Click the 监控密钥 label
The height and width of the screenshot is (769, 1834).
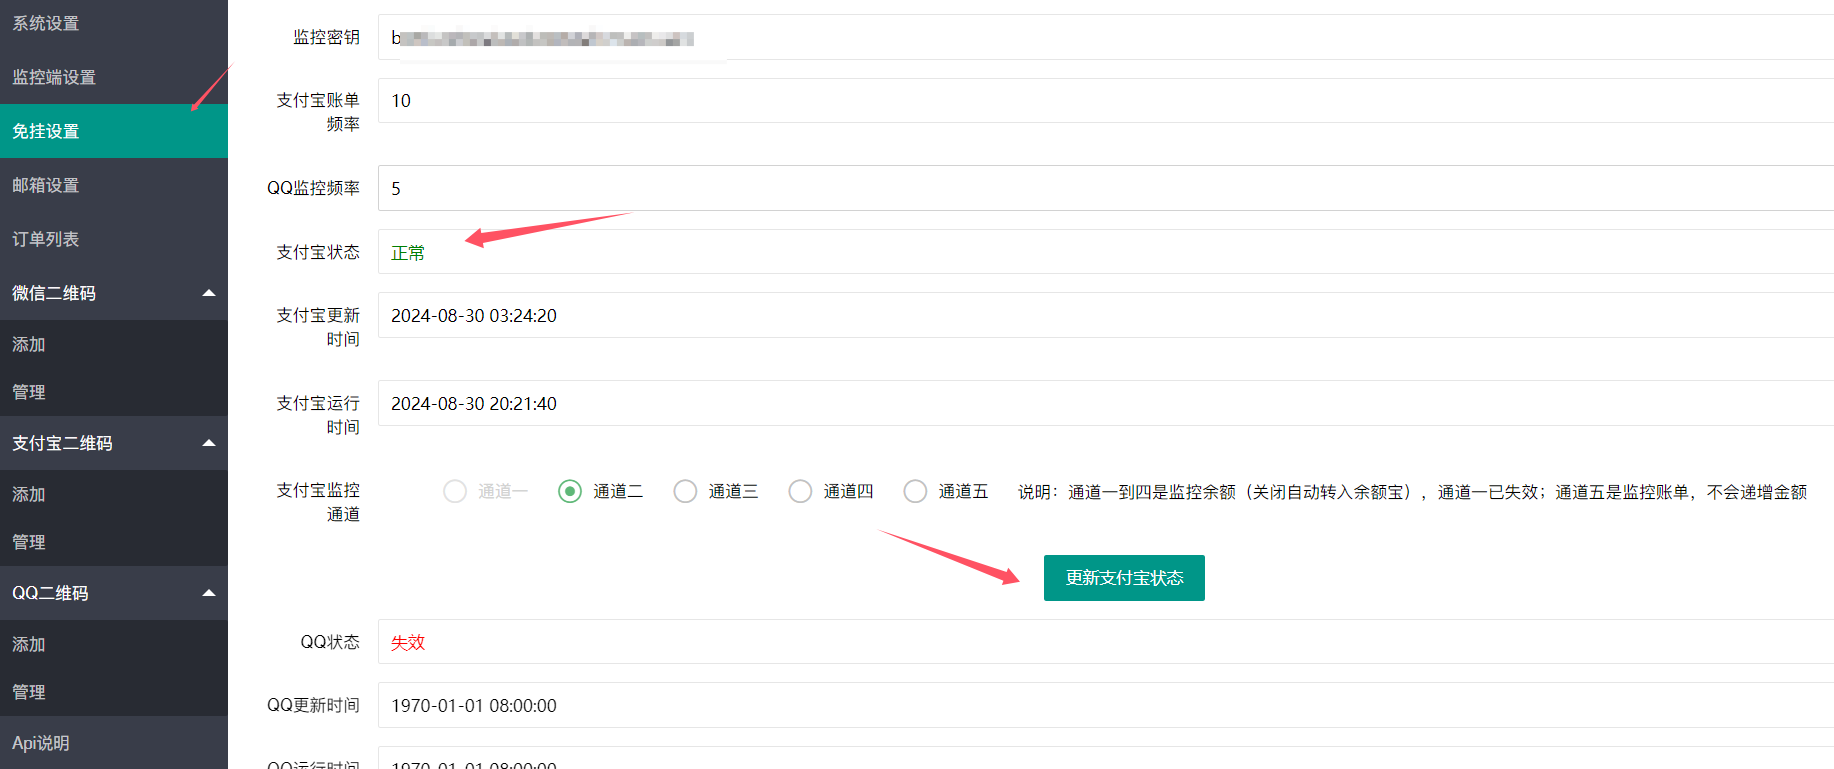[x=326, y=37]
